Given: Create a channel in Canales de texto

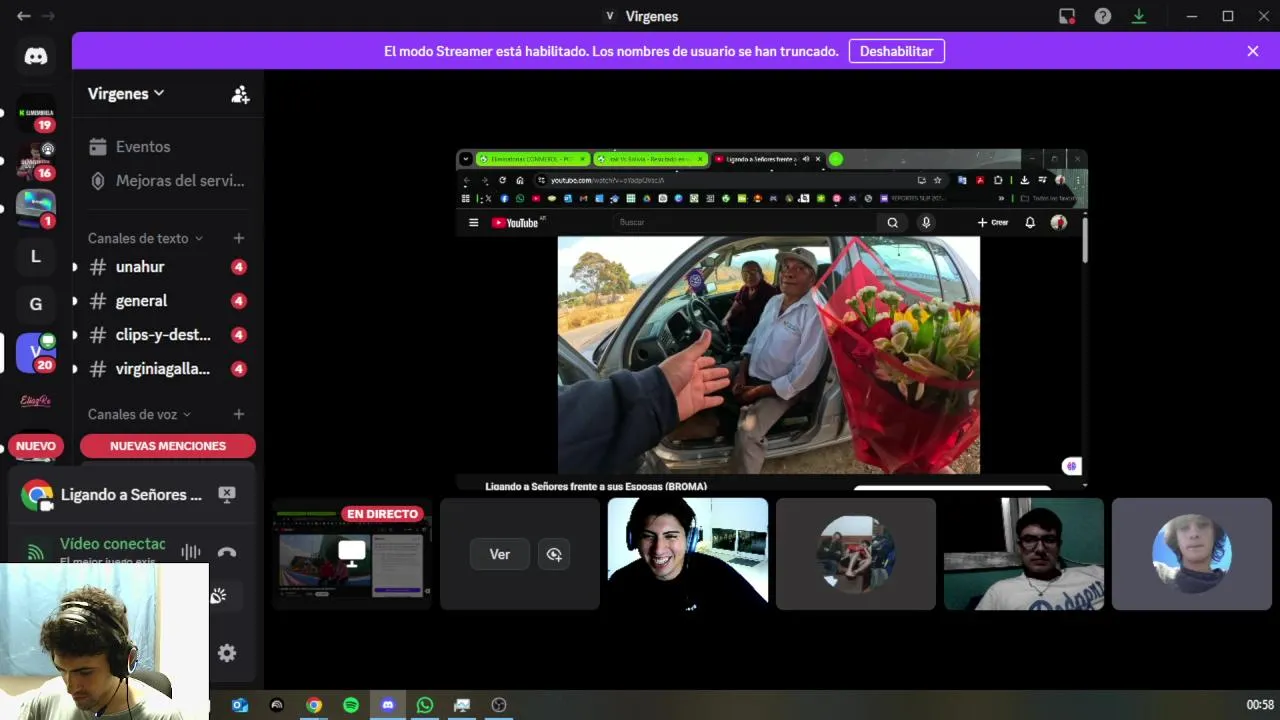Looking at the screenshot, I should tap(239, 238).
